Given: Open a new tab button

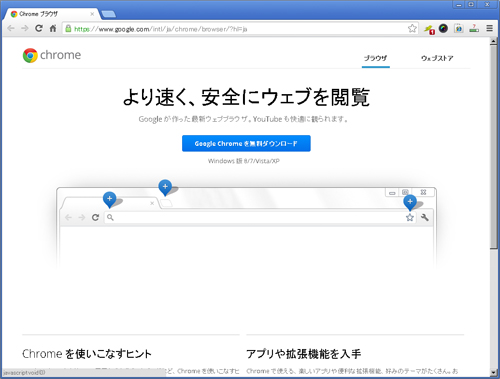Looking at the screenshot, I should [x=108, y=14].
